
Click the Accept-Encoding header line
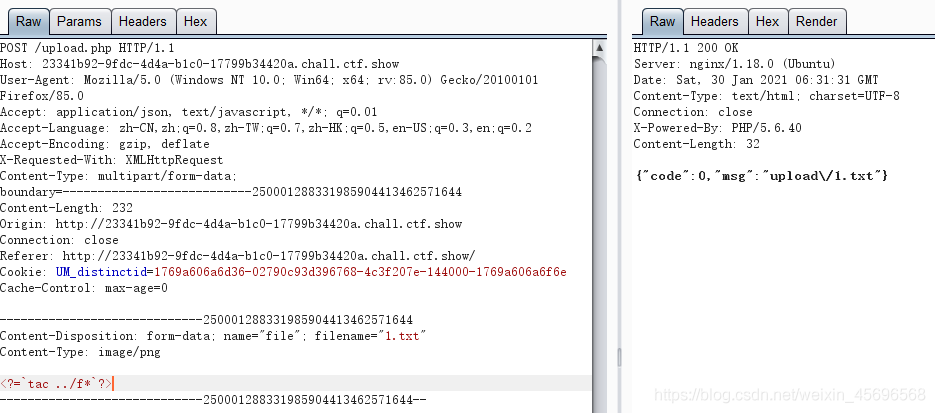[105, 144]
